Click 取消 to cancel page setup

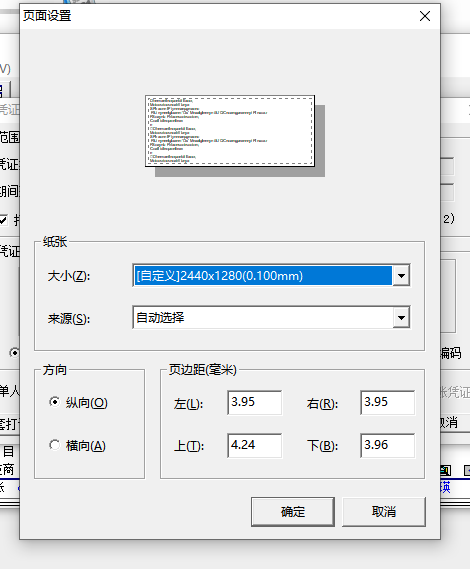384,512
